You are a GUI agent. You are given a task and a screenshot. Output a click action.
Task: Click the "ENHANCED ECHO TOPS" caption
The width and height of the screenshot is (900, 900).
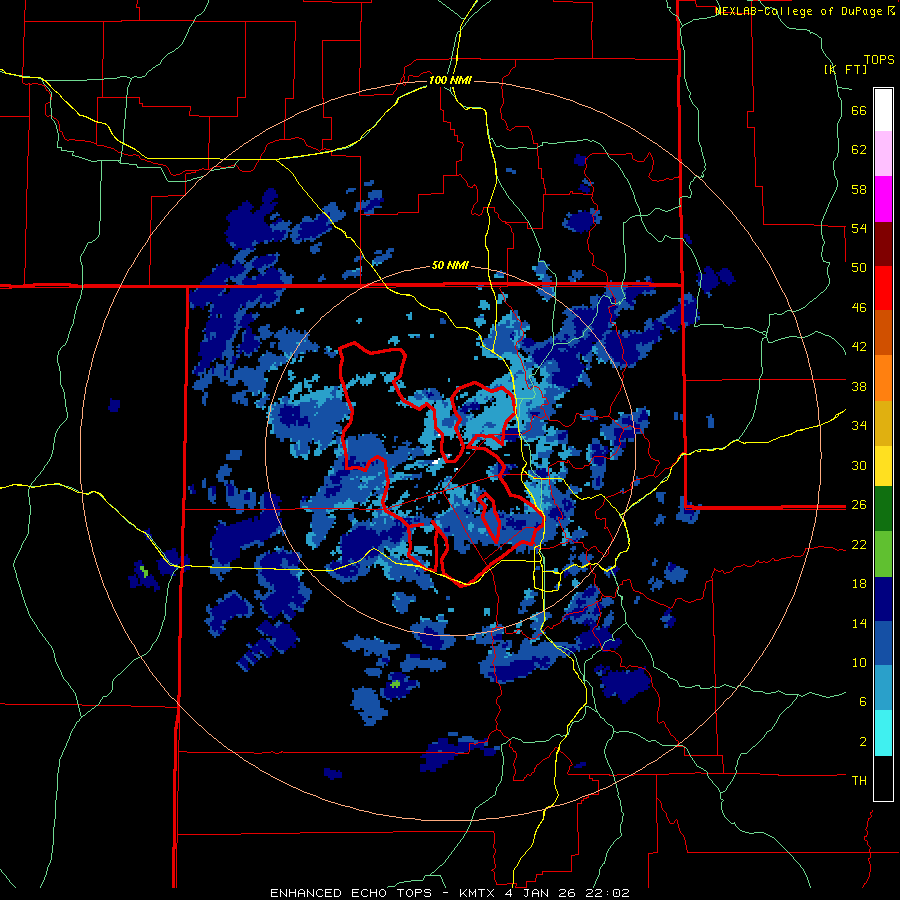pos(351,893)
